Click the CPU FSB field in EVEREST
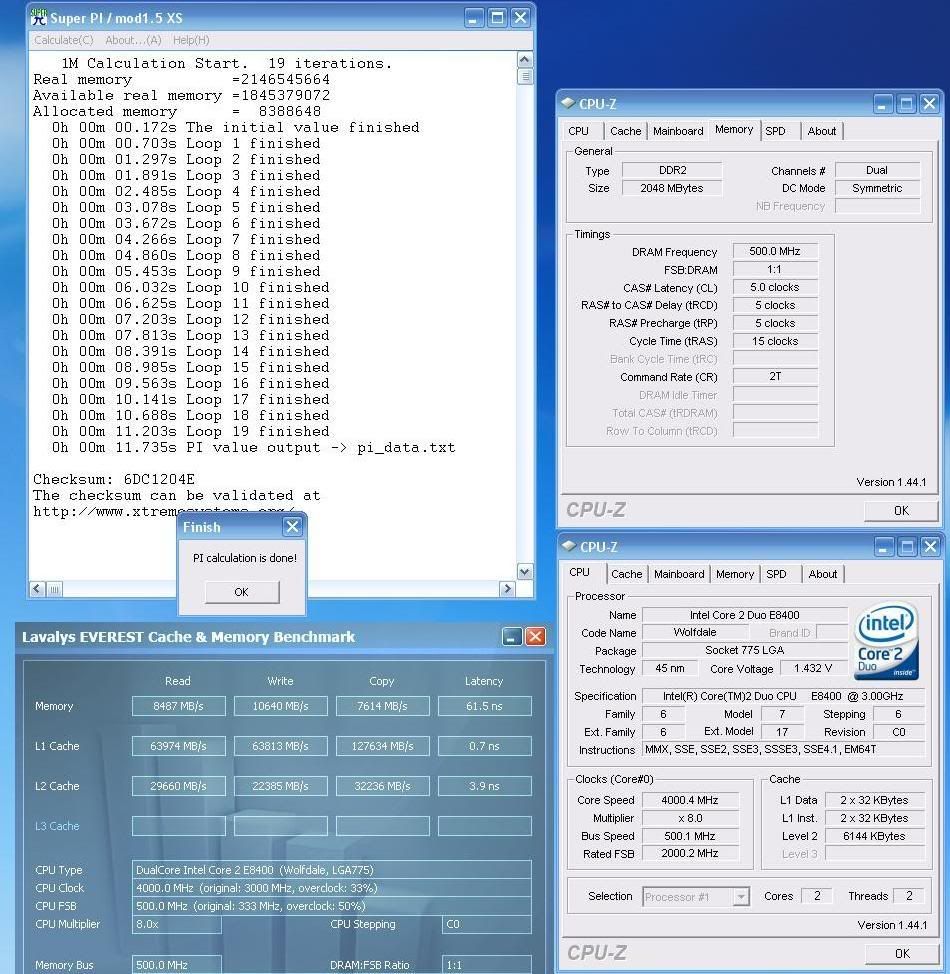Screen dimensions: 950x974 332,906
